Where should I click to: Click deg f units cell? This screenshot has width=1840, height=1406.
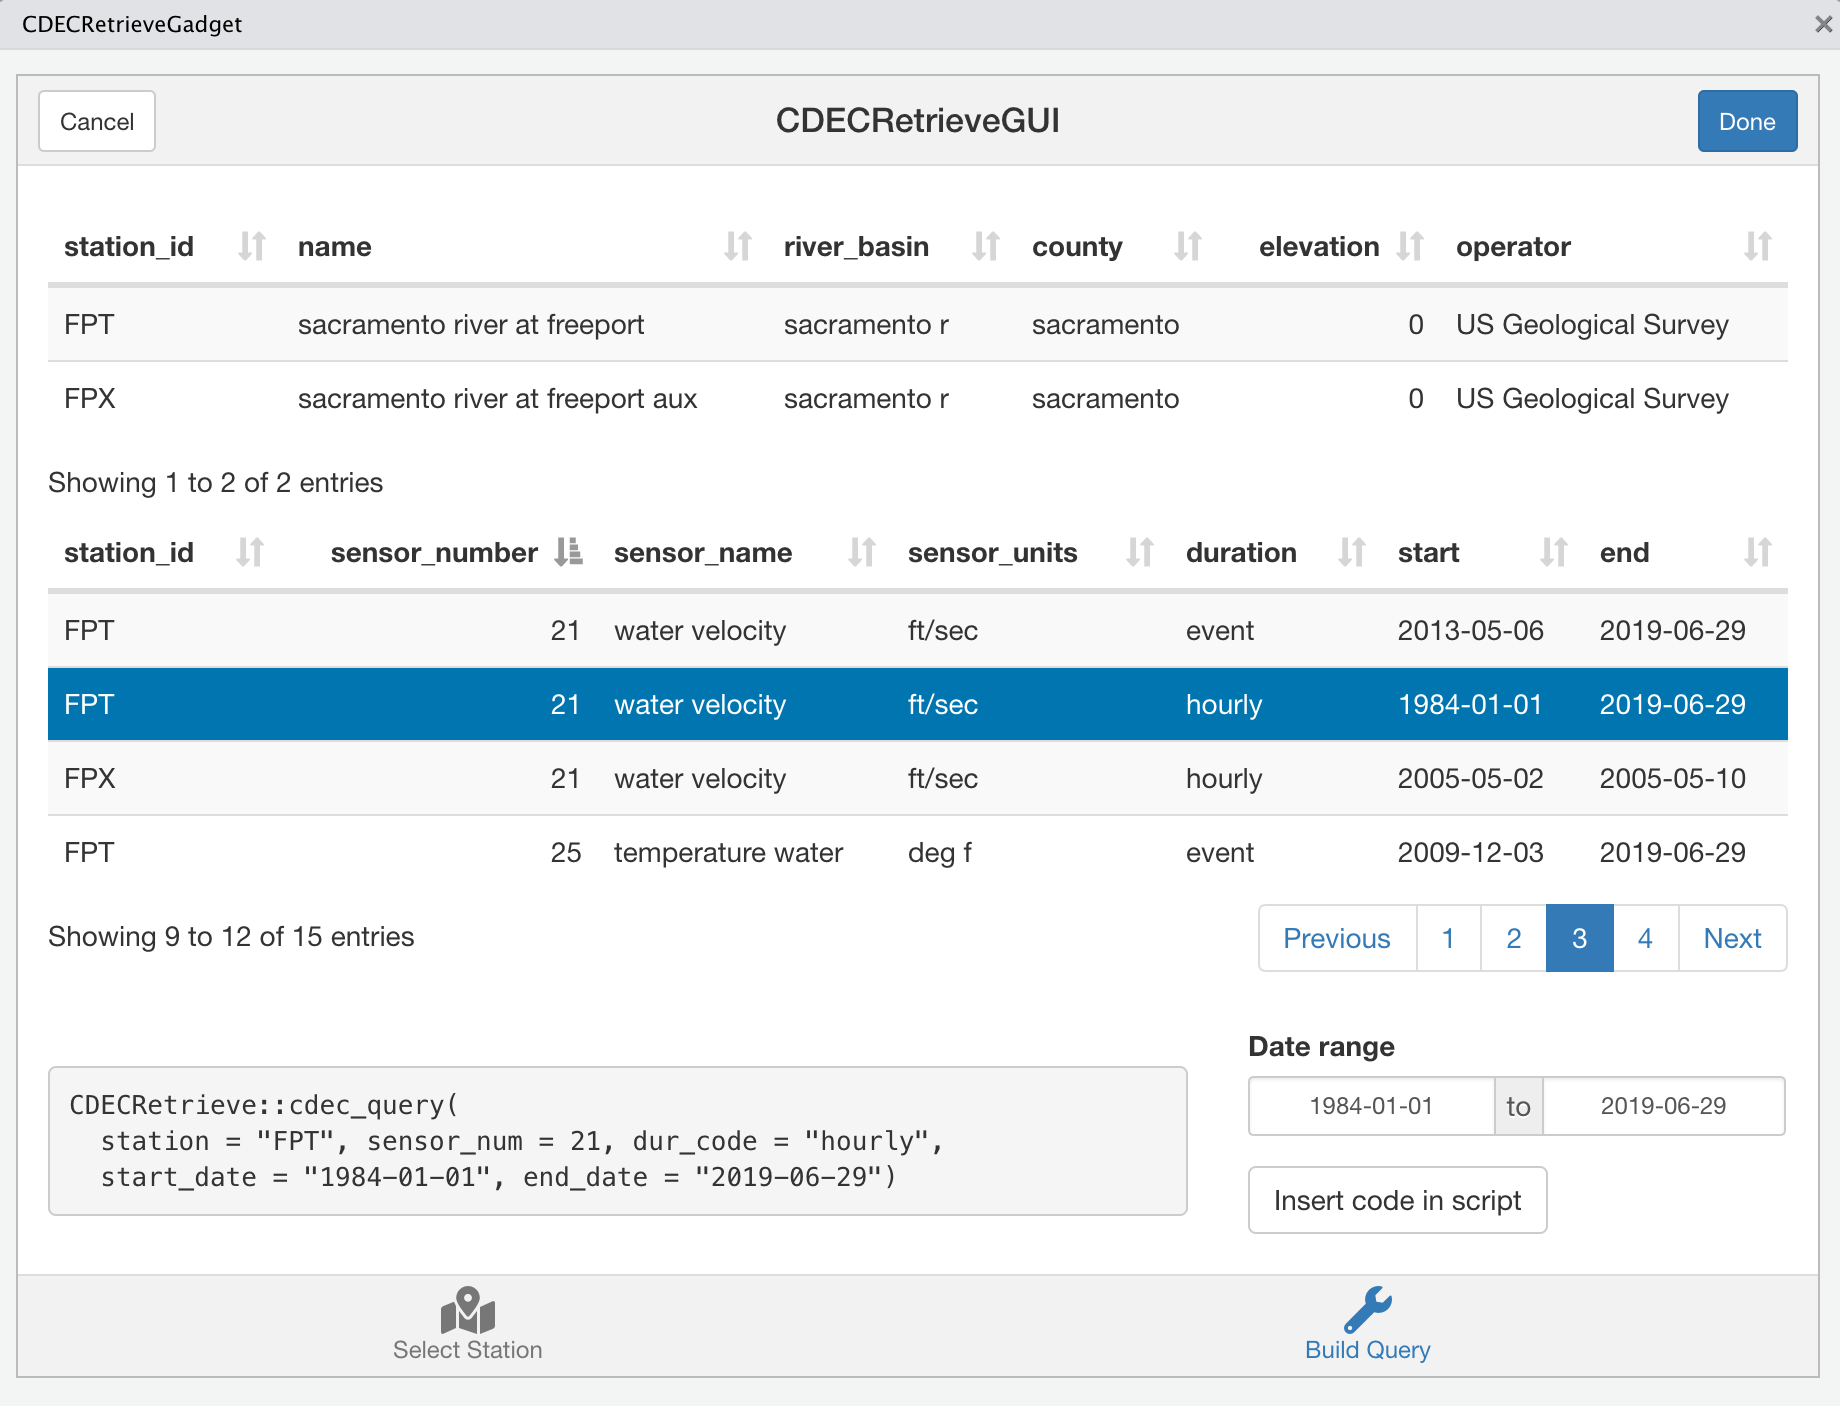(x=940, y=853)
